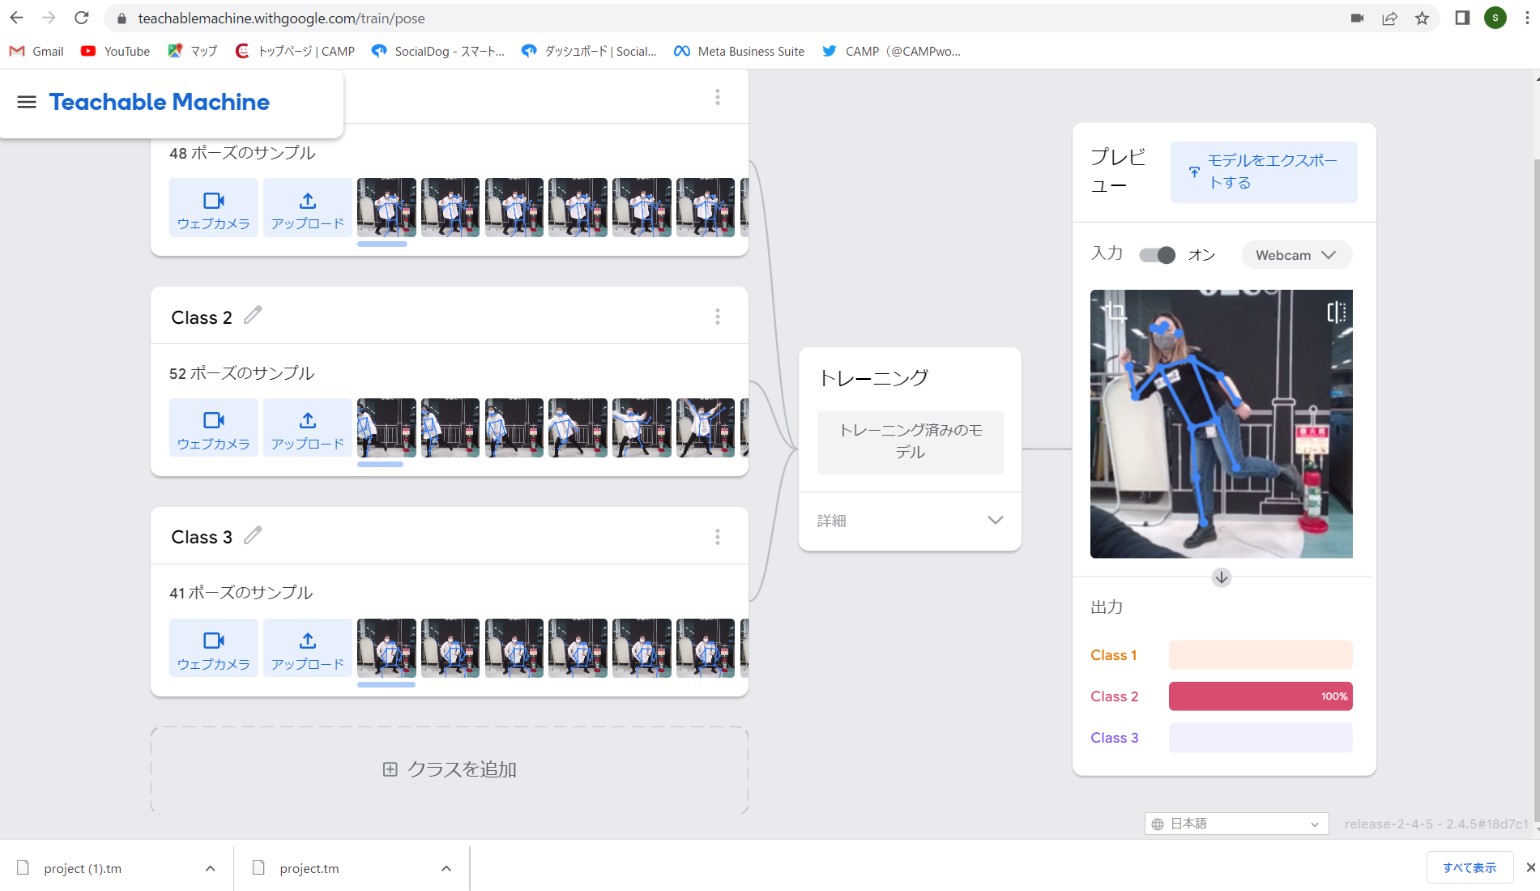Screen dimensions: 1540x891
Task: Open the three-dot menu for Class 2
Action: pos(717,316)
